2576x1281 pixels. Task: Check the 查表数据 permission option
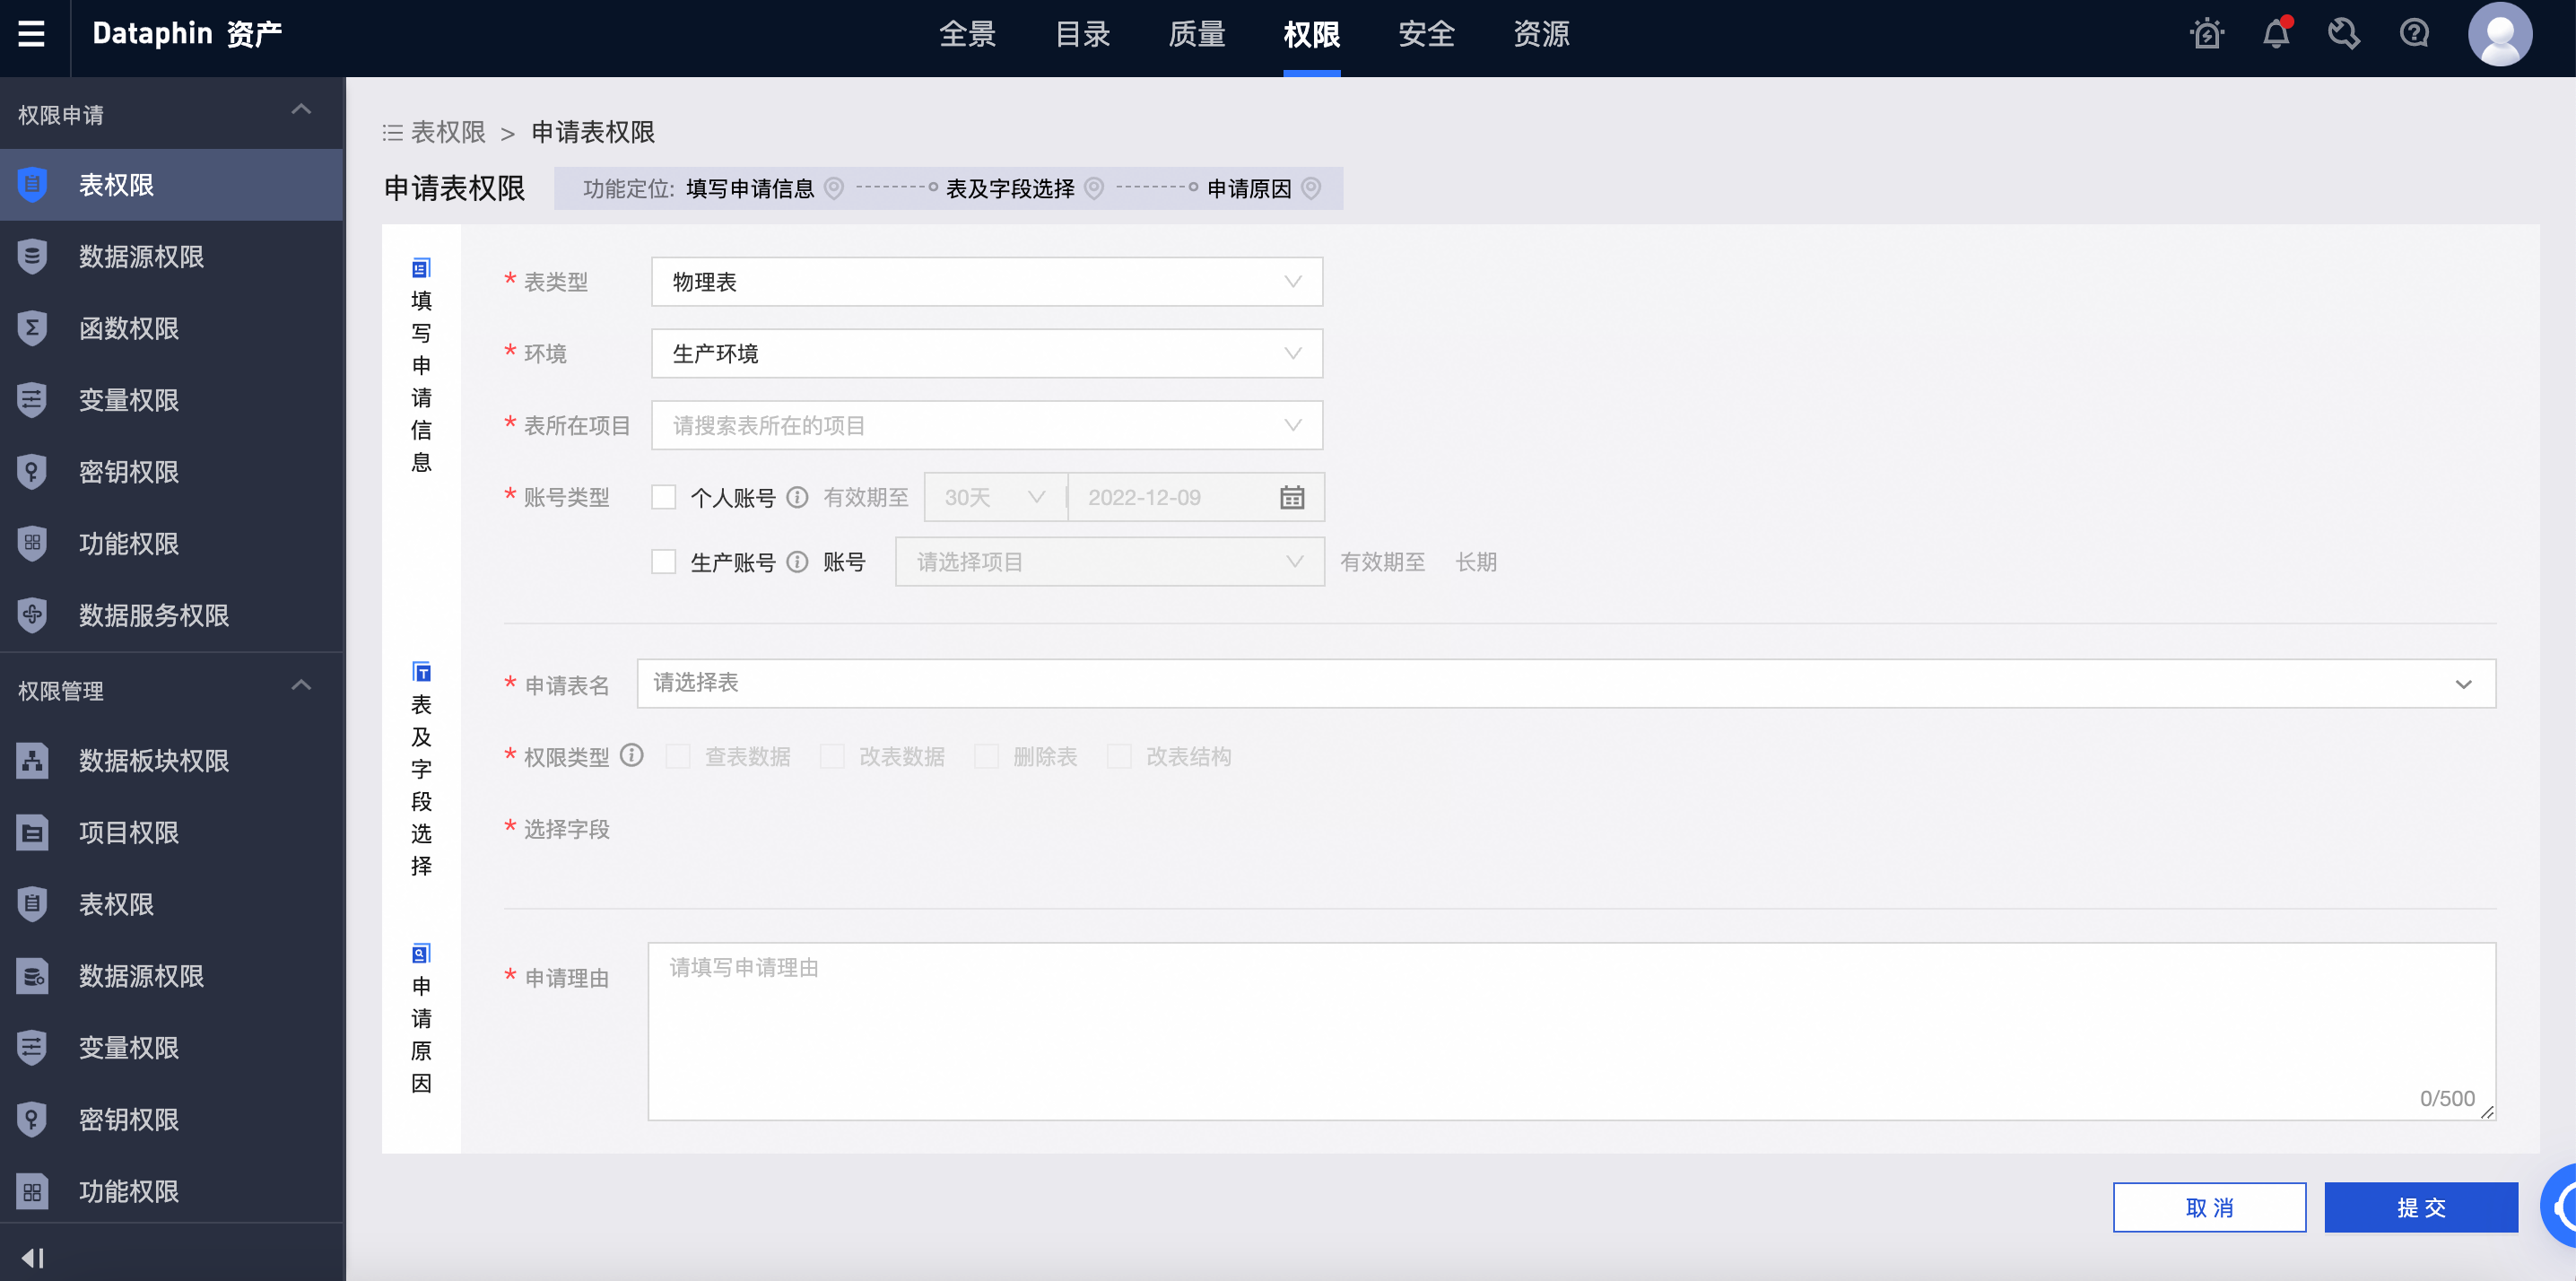[x=679, y=756]
